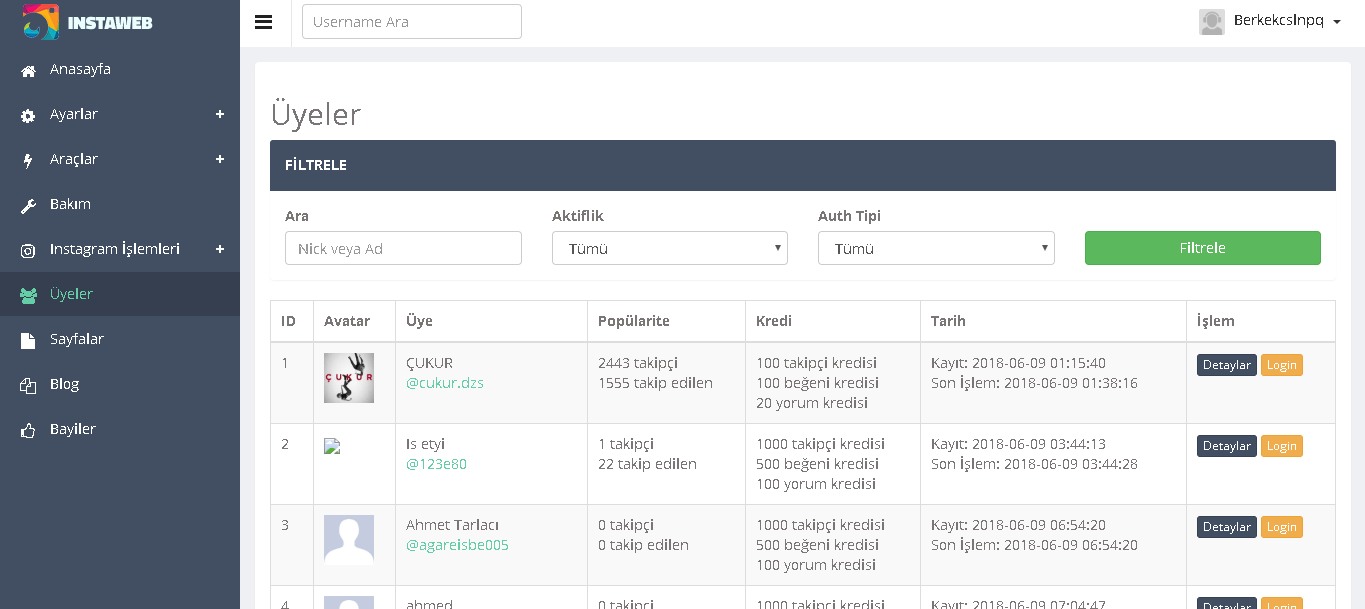1365x609 pixels.
Task: Click the Ayarlar gear icon
Action: 28,115
